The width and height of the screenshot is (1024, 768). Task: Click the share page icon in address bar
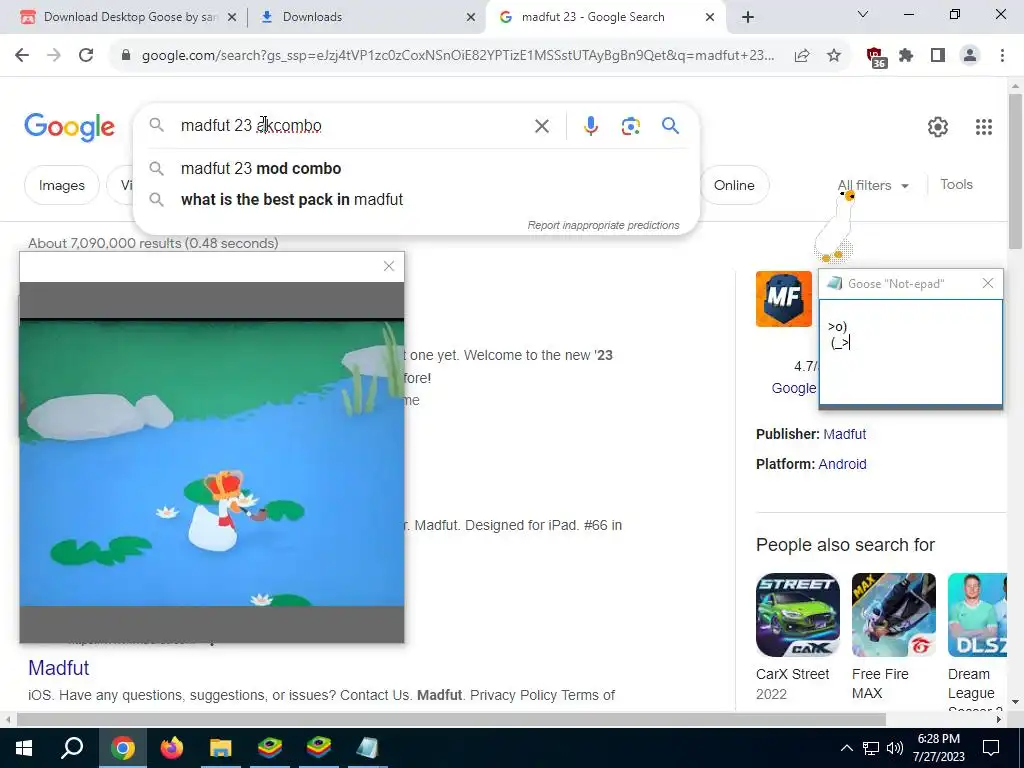[802, 56]
